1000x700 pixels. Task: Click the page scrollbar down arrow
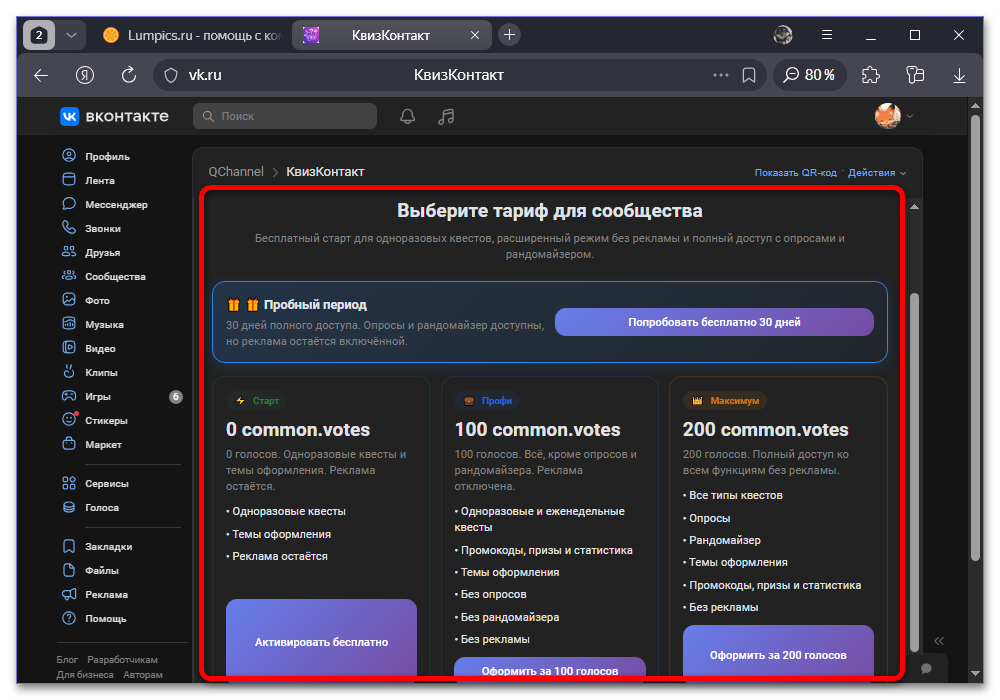975,673
